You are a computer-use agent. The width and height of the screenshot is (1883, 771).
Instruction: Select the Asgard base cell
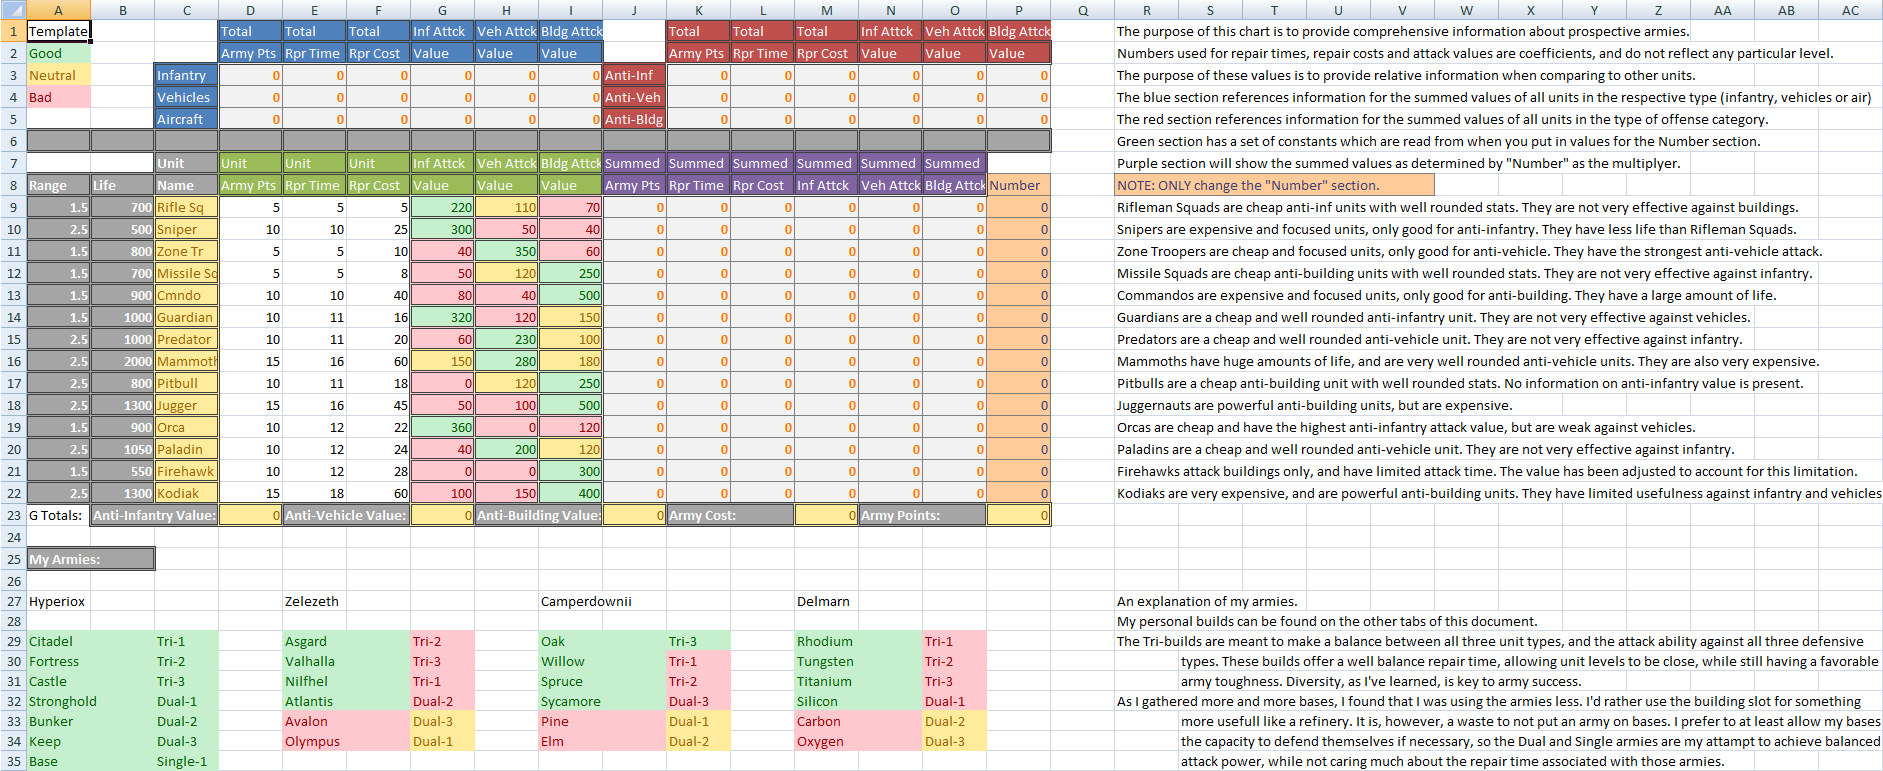[314, 641]
